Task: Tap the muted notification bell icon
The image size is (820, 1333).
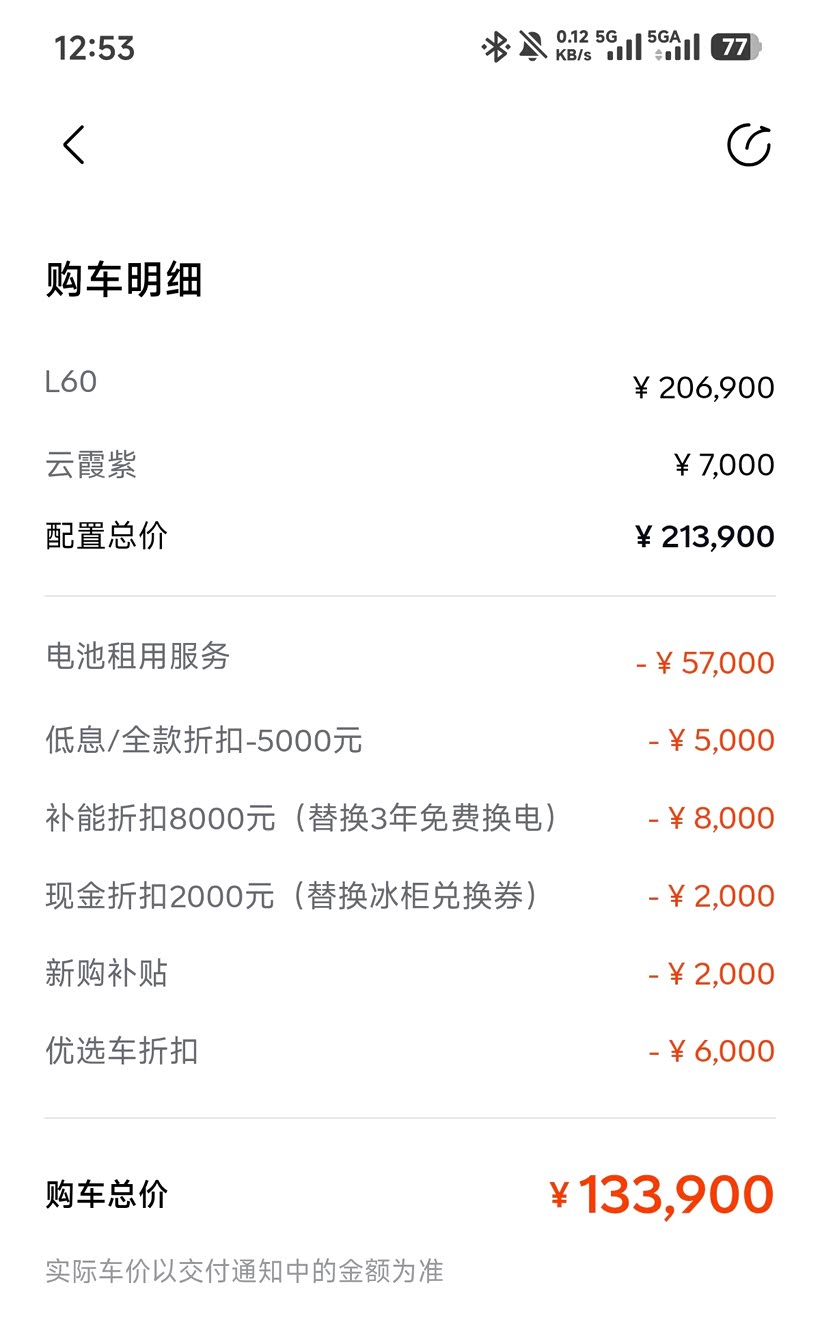Action: [x=532, y=46]
